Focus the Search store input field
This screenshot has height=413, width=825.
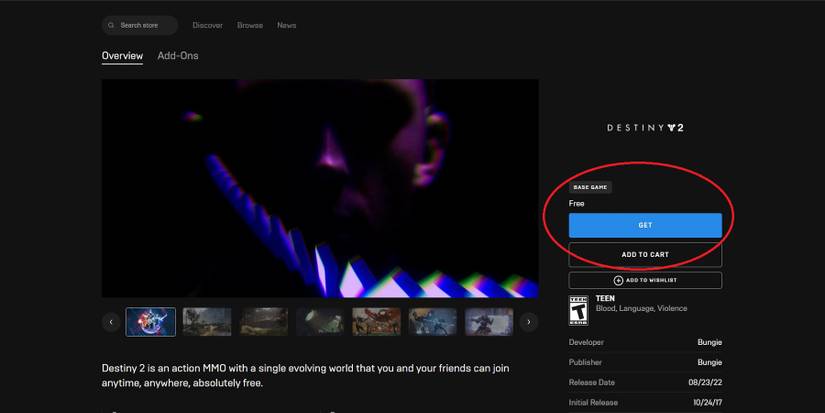pyautogui.click(x=145, y=25)
